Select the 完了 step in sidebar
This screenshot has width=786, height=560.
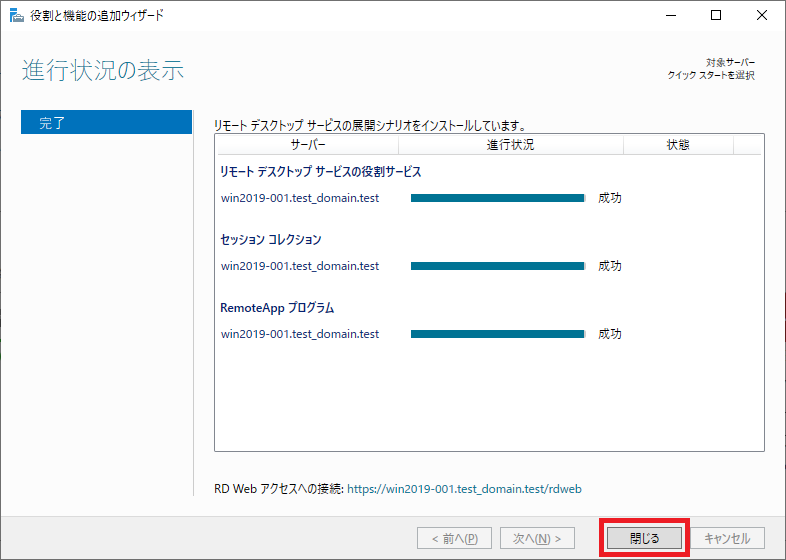click(x=106, y=122)
